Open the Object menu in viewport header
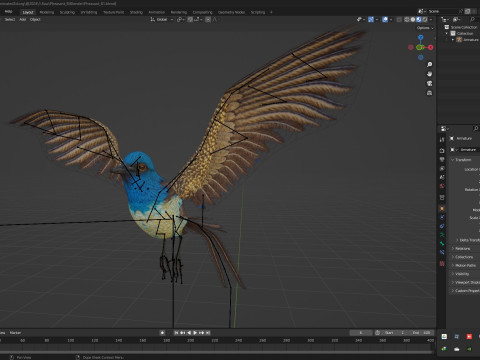 pyautogui.click(x=35, y=20)
